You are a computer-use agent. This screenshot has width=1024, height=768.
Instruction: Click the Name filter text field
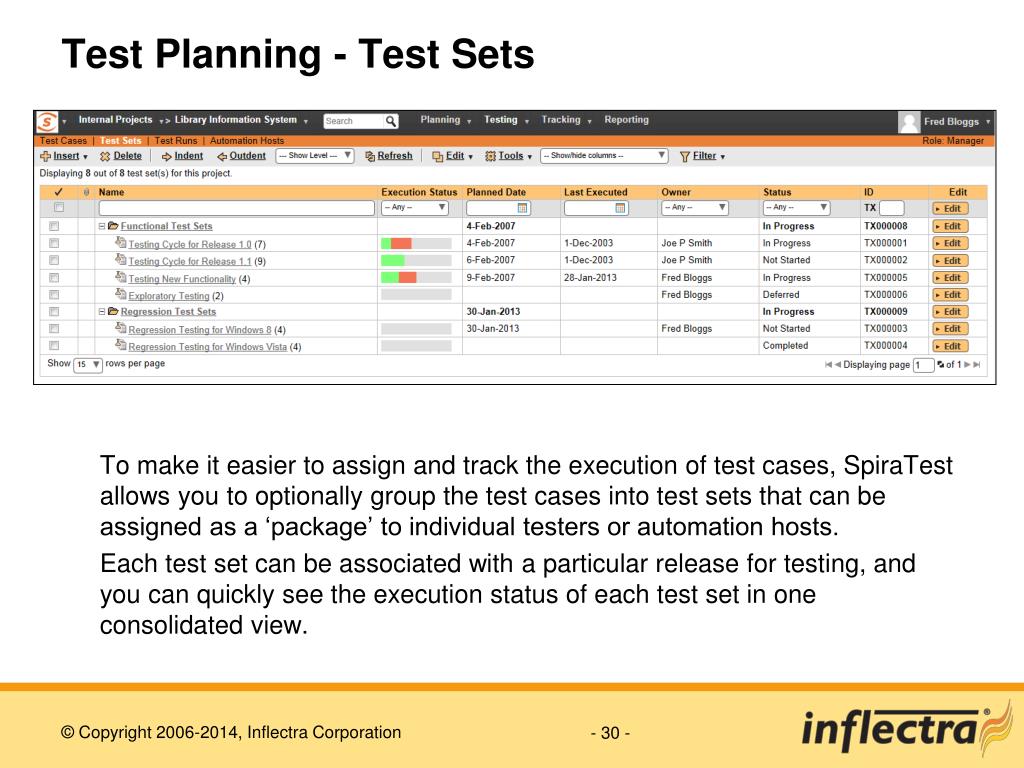236,208
